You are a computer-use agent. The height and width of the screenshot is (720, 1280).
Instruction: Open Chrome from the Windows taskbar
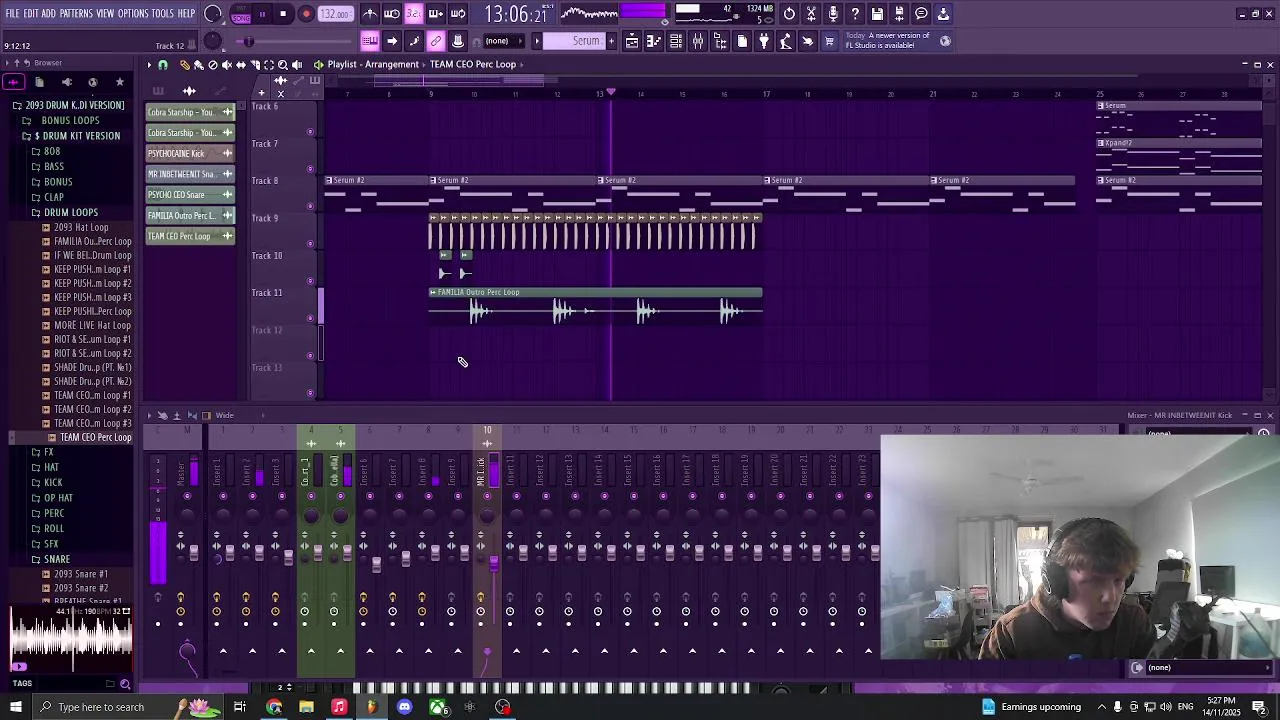pos(274,707)
